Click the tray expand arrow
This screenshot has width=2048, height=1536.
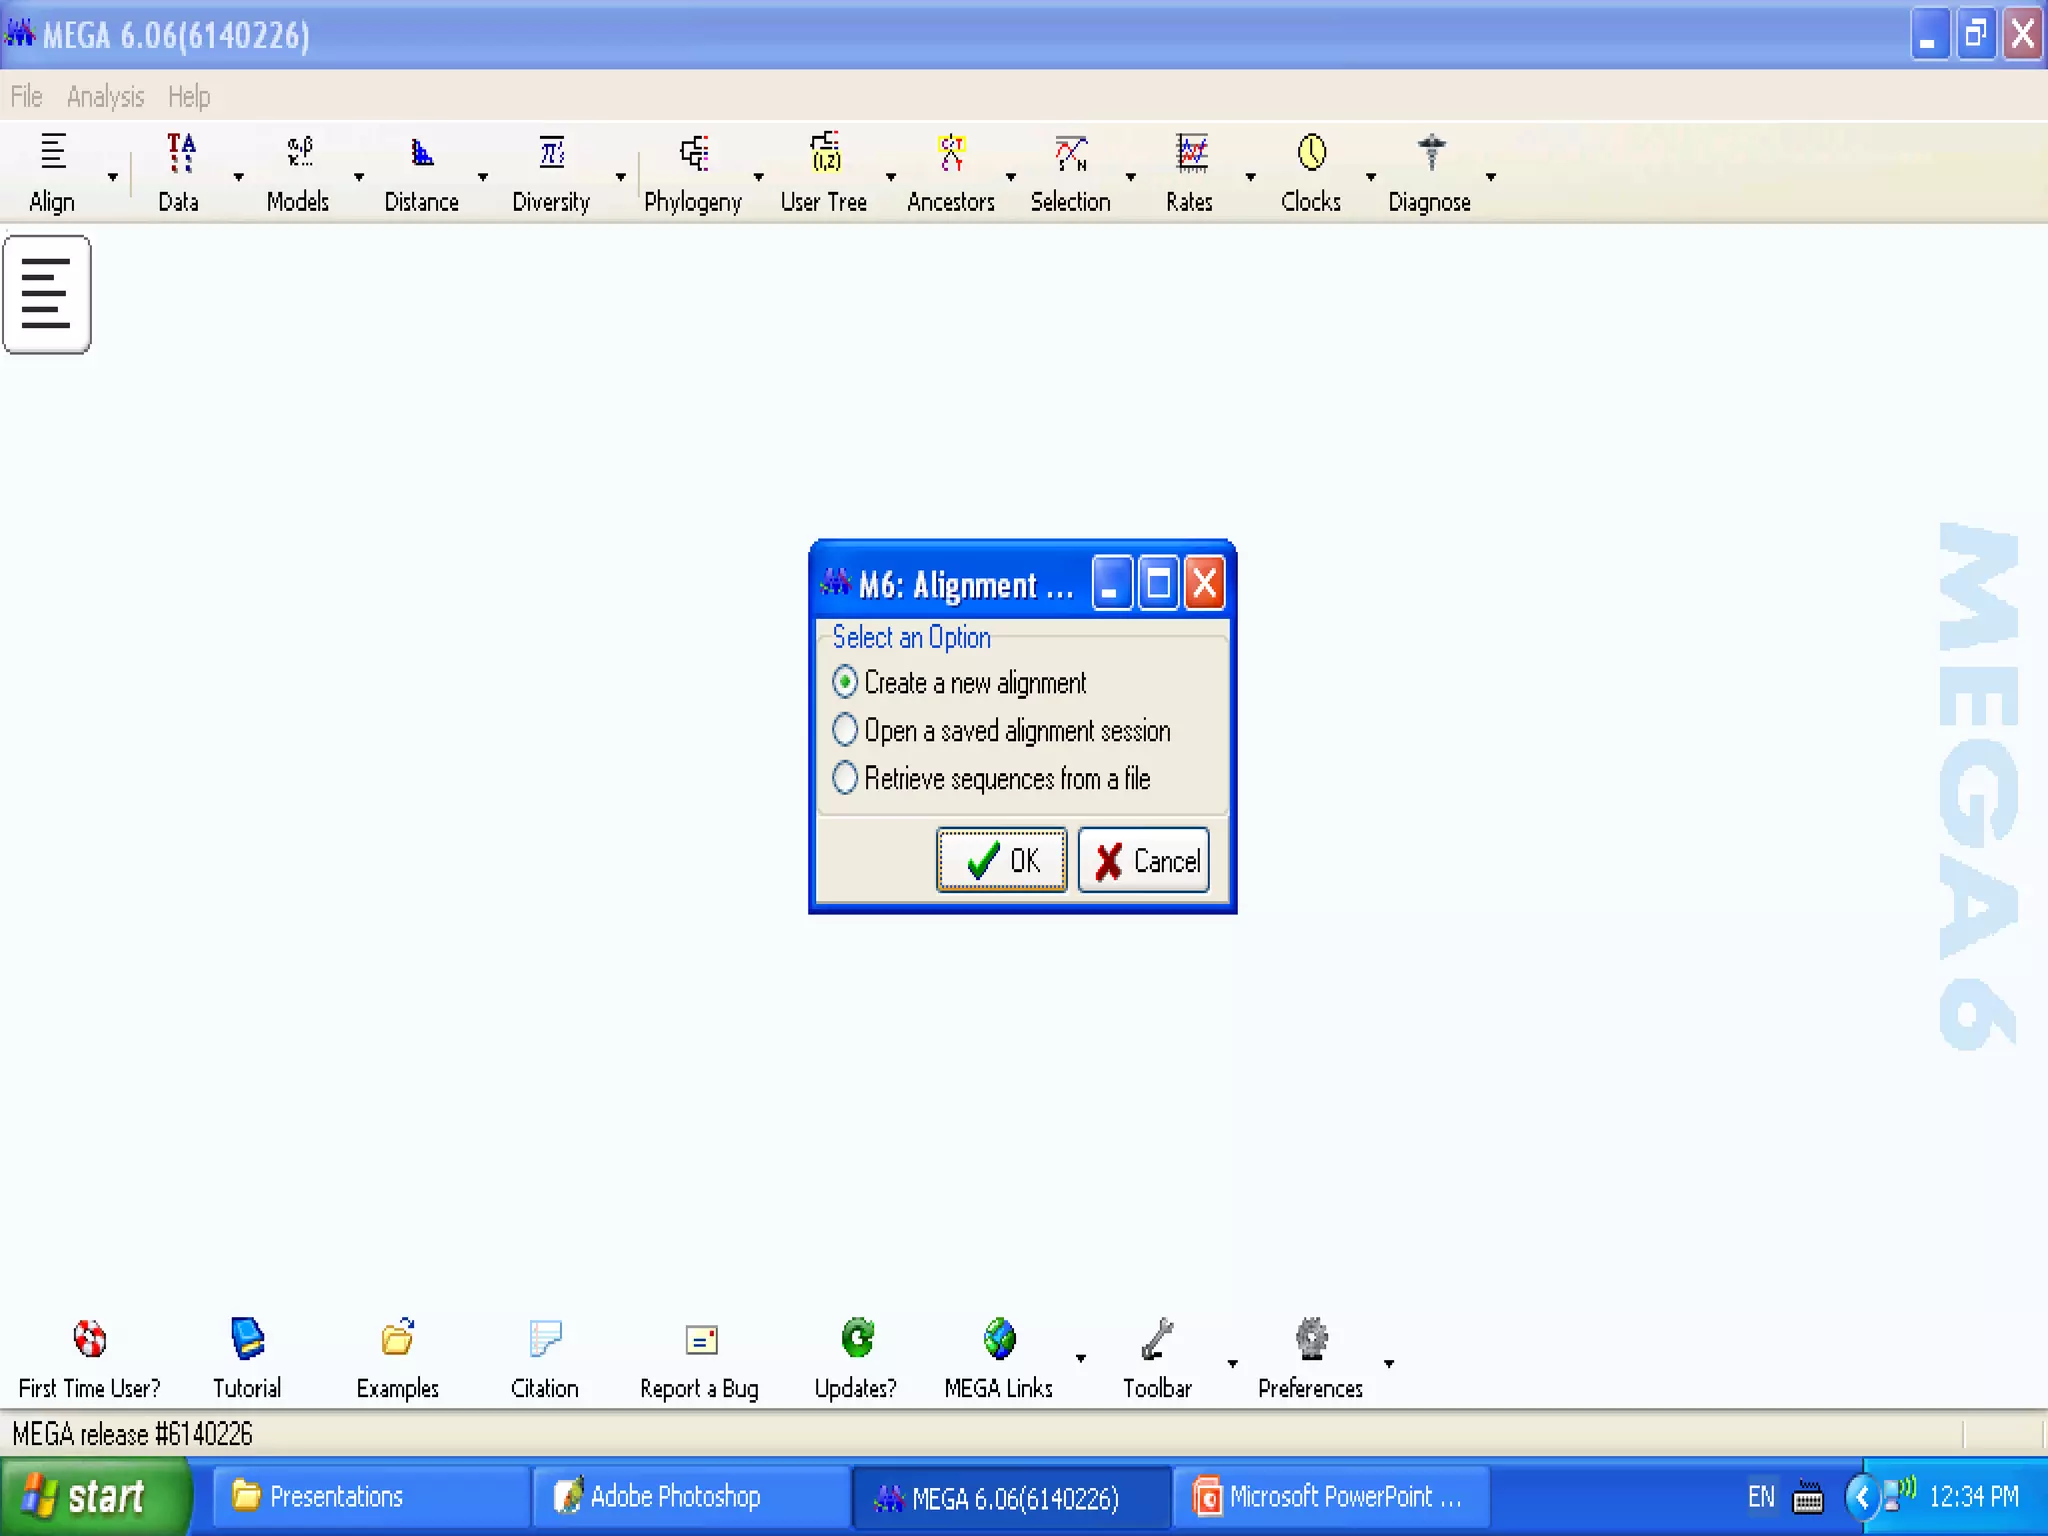pyautogui.click(x=1860, y=1497)
